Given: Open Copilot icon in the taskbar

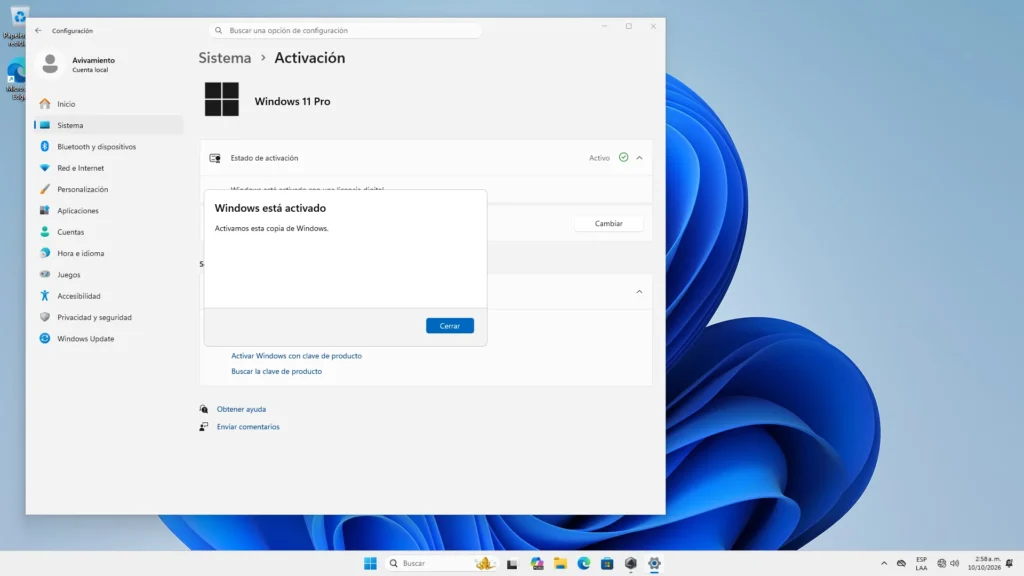Looking at the screenshot, I should point(537,564).
